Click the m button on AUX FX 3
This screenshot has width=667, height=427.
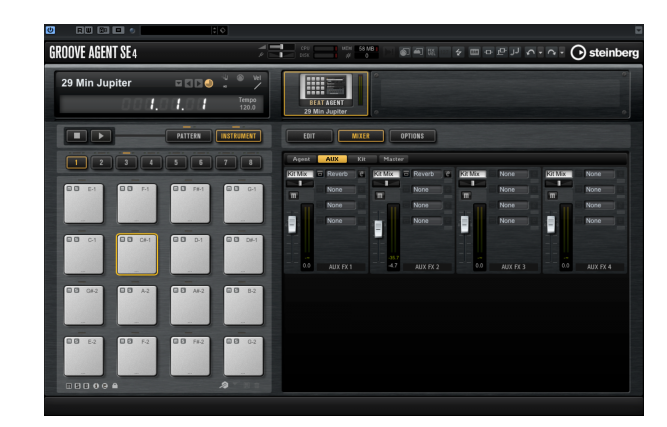tap(465, 196)
